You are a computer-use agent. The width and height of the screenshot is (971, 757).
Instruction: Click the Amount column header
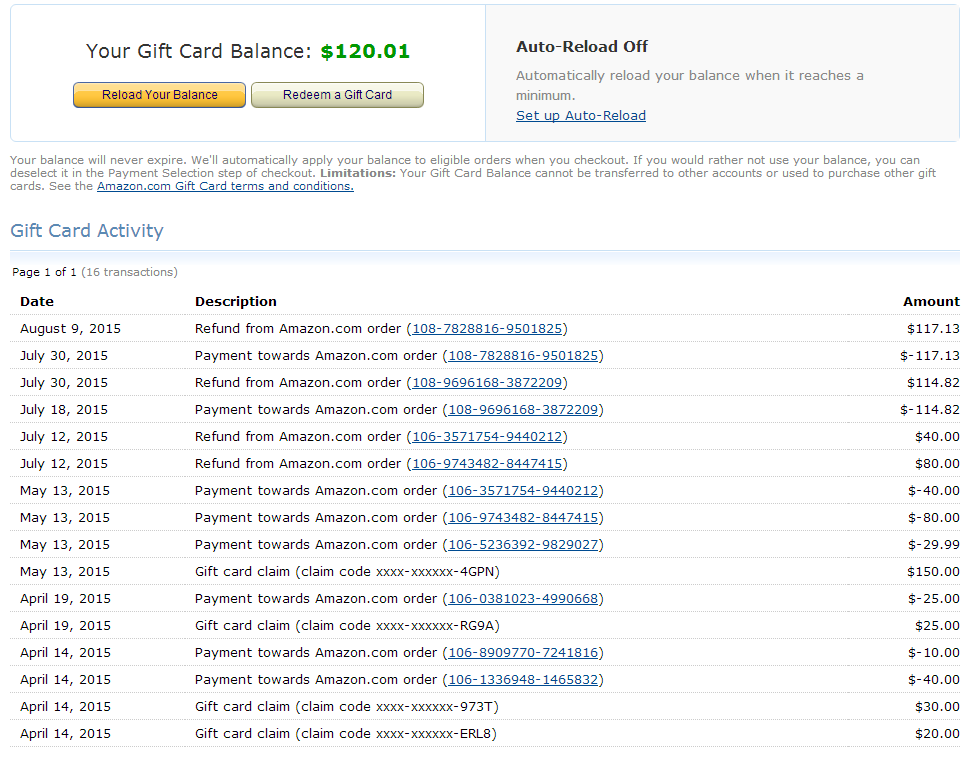930,302
